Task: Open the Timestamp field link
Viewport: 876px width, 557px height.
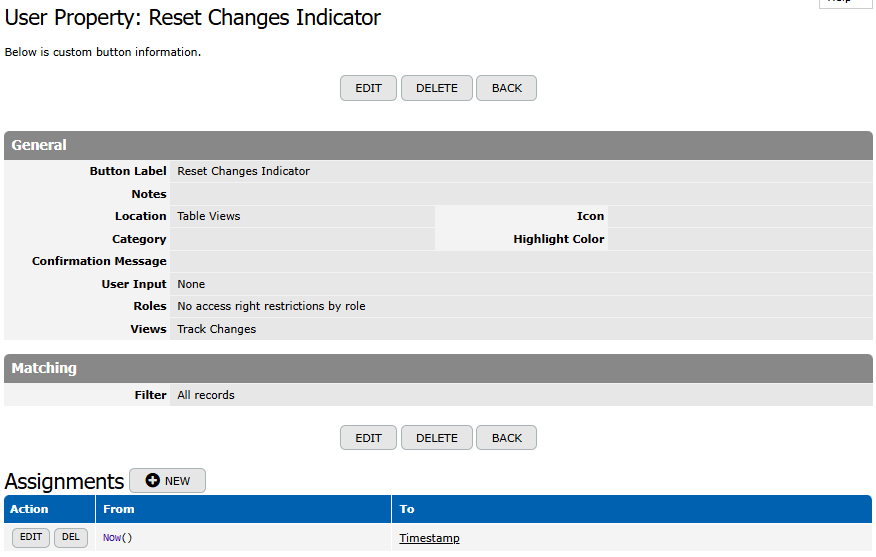Action: 429,538
